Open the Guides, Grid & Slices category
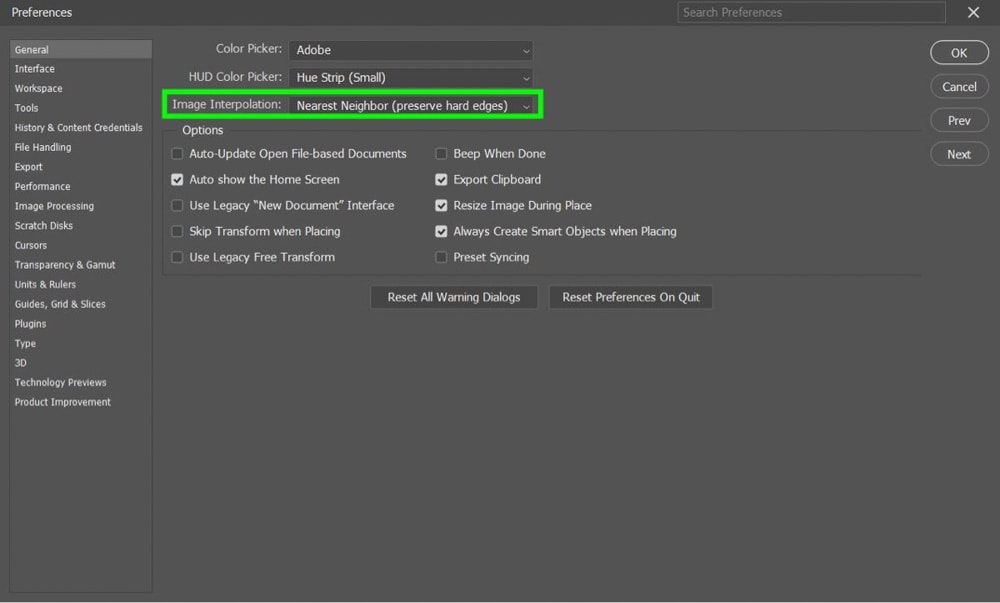 [60, 304]
